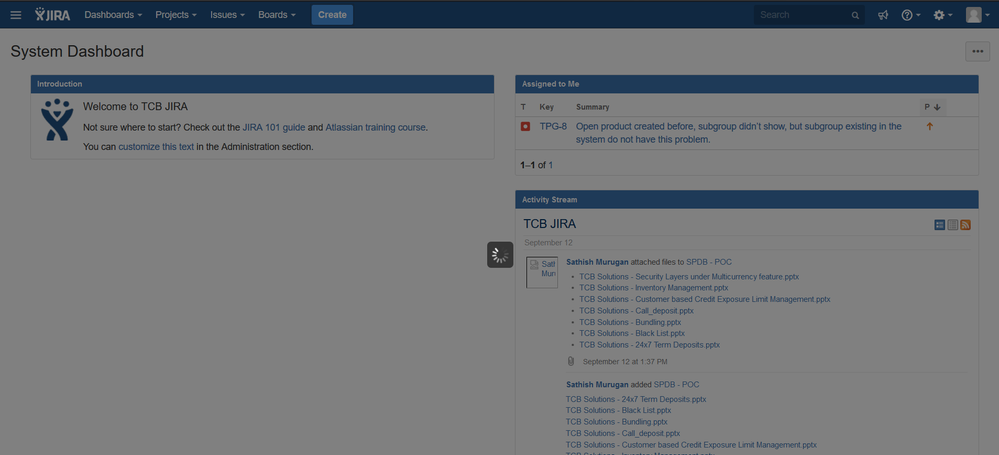Click the Introduction gadget title bar
Screen dimensions: 999x455
point(262,84)
